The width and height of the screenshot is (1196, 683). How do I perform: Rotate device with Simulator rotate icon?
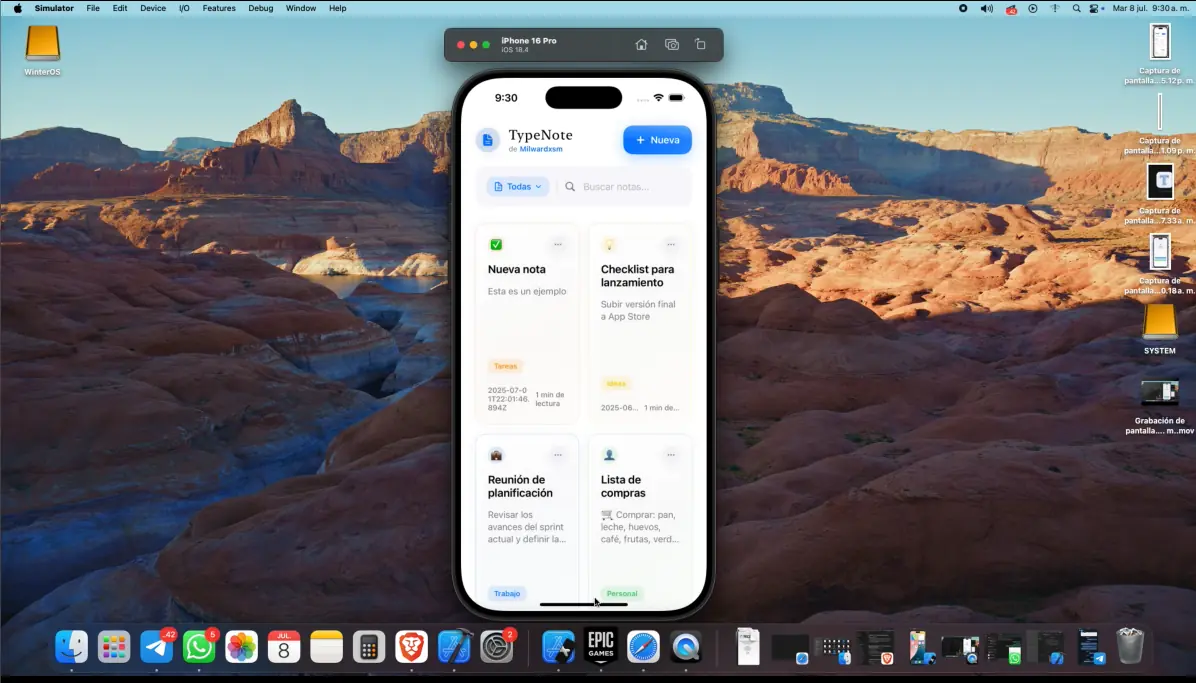700,45
